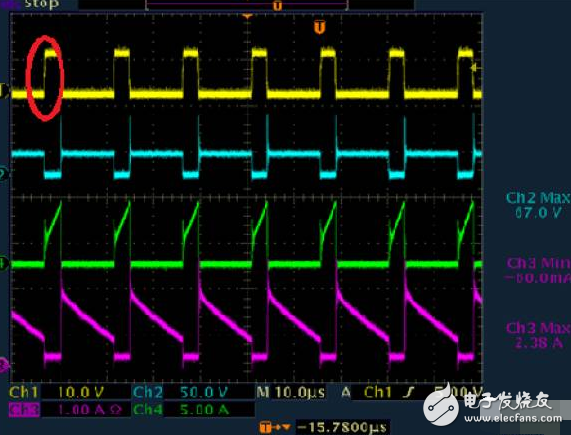Click the magenta channel 3 ground marker
Viewport: 571px width, 435px height.
point(3,364)
